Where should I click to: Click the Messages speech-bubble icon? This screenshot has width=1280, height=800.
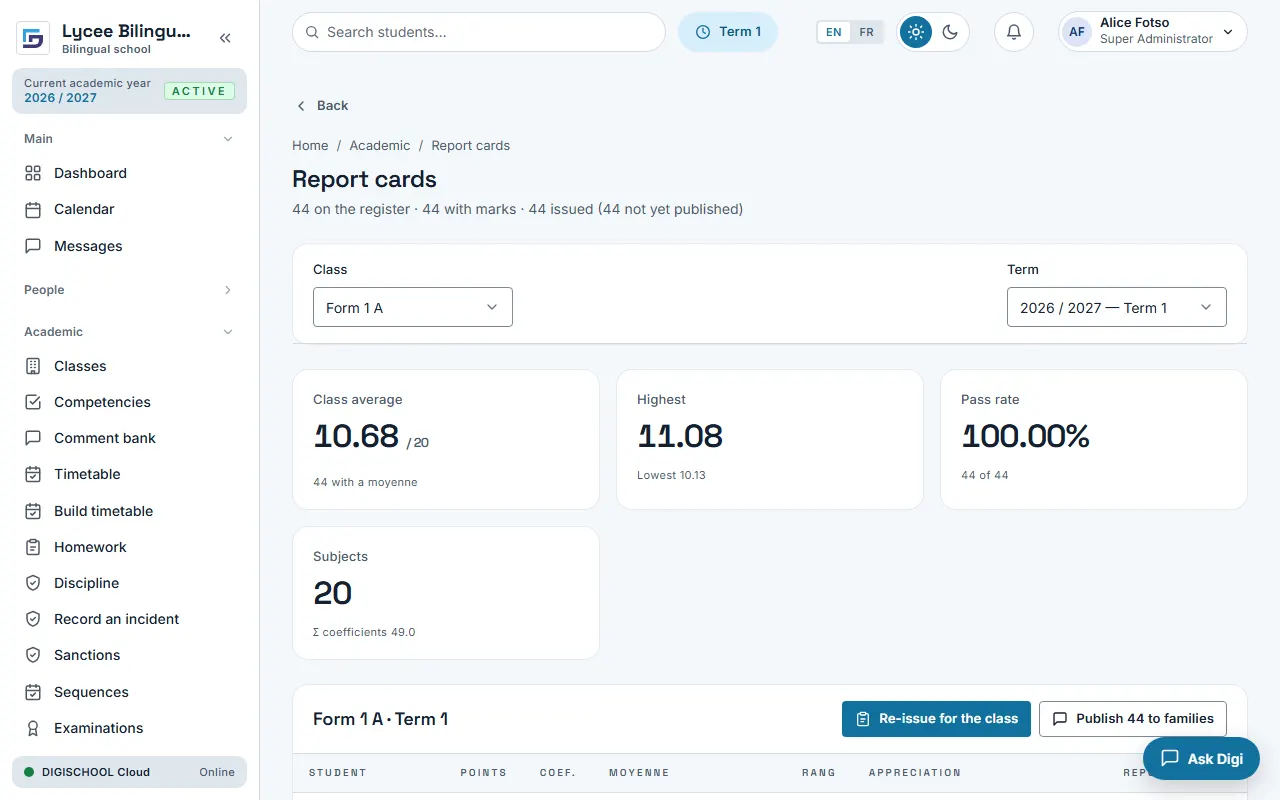coord(33,246)
